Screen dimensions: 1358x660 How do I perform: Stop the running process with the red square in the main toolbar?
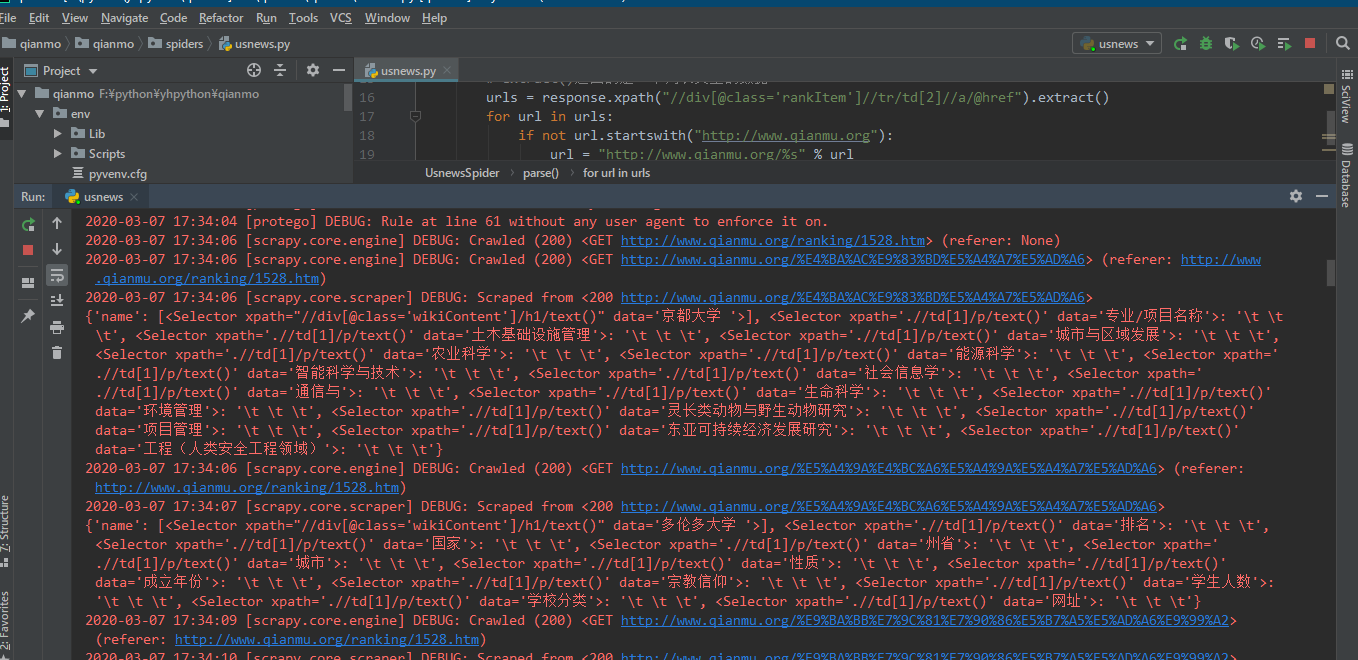[1310, 44]
